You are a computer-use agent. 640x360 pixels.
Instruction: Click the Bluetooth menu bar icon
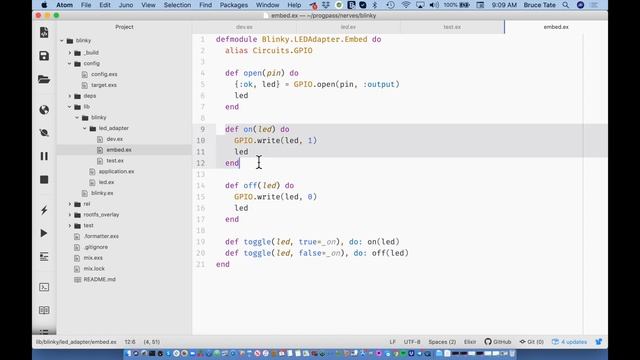coord(375,5)
